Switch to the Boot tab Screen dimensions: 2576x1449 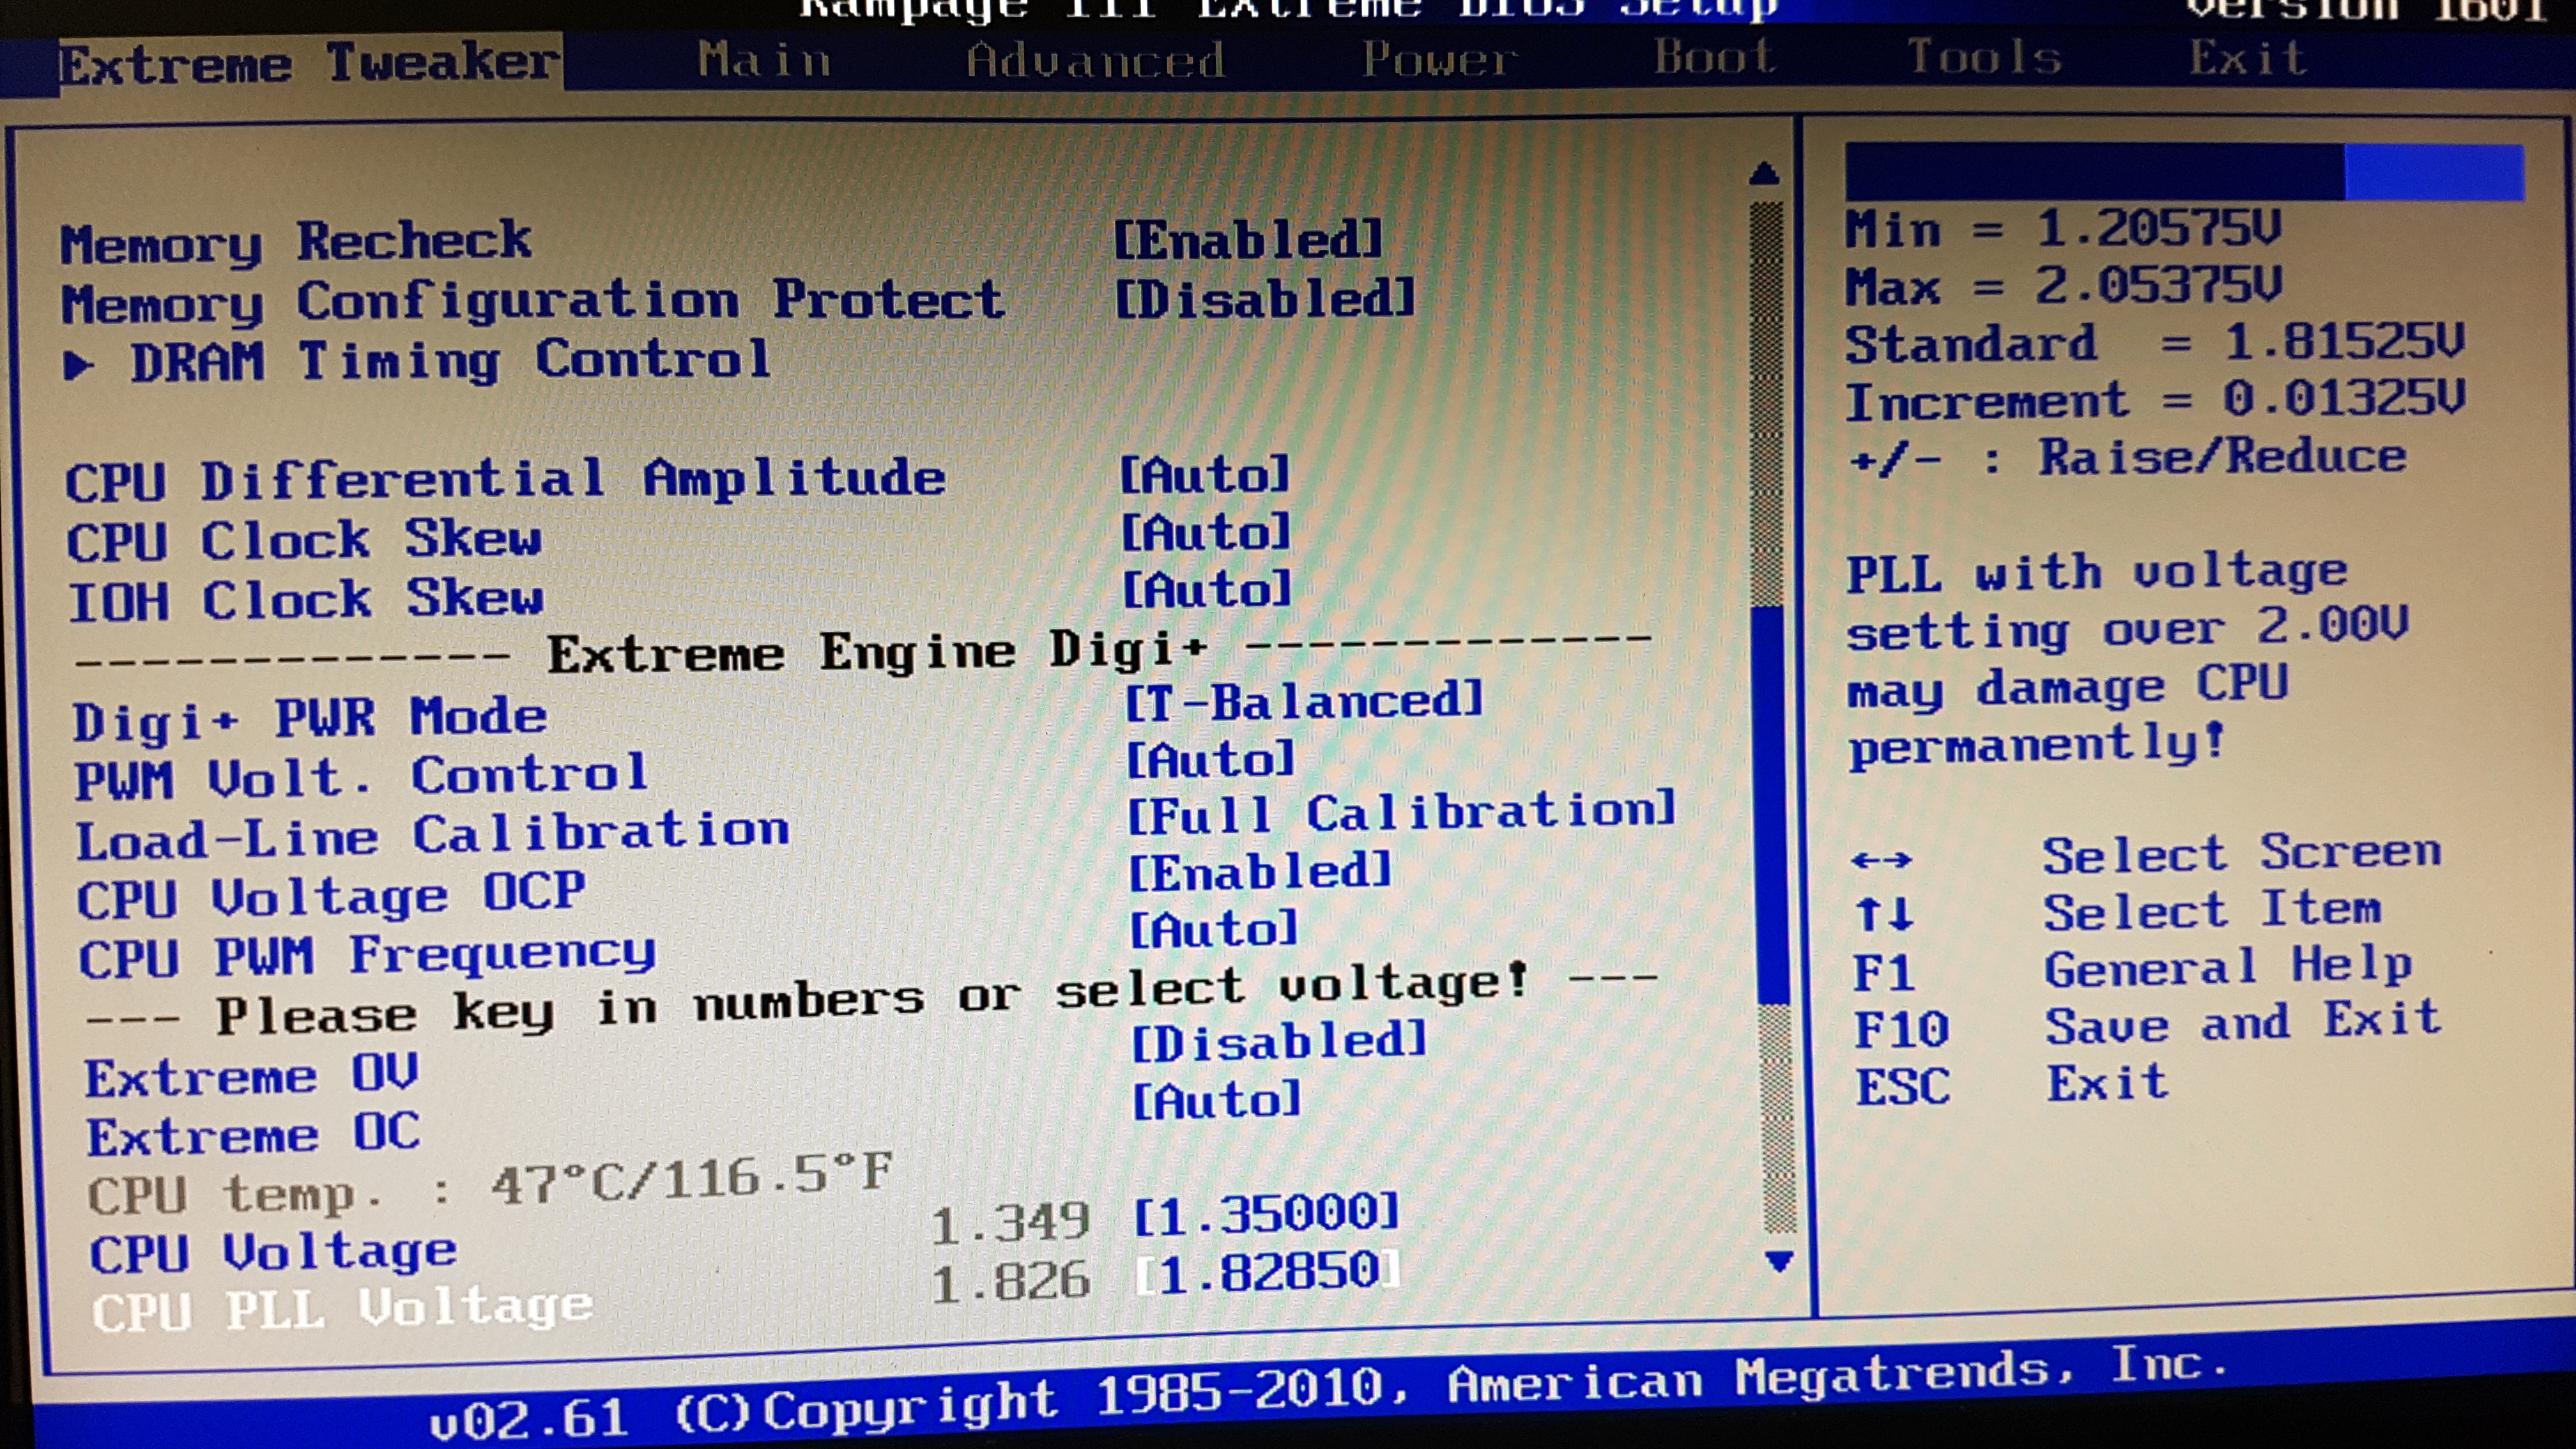1714,57
